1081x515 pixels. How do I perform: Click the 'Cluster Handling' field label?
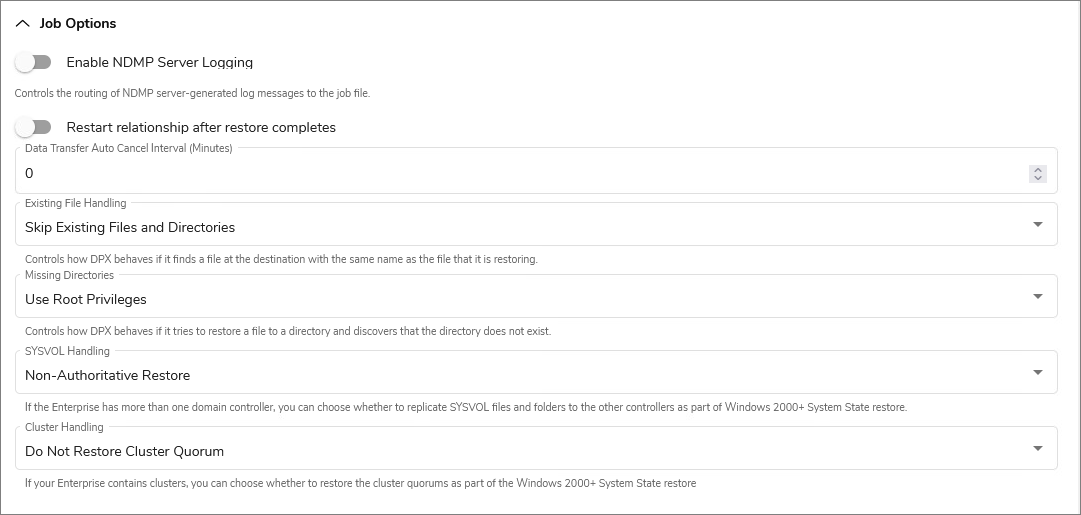click(x=64, y=427)
